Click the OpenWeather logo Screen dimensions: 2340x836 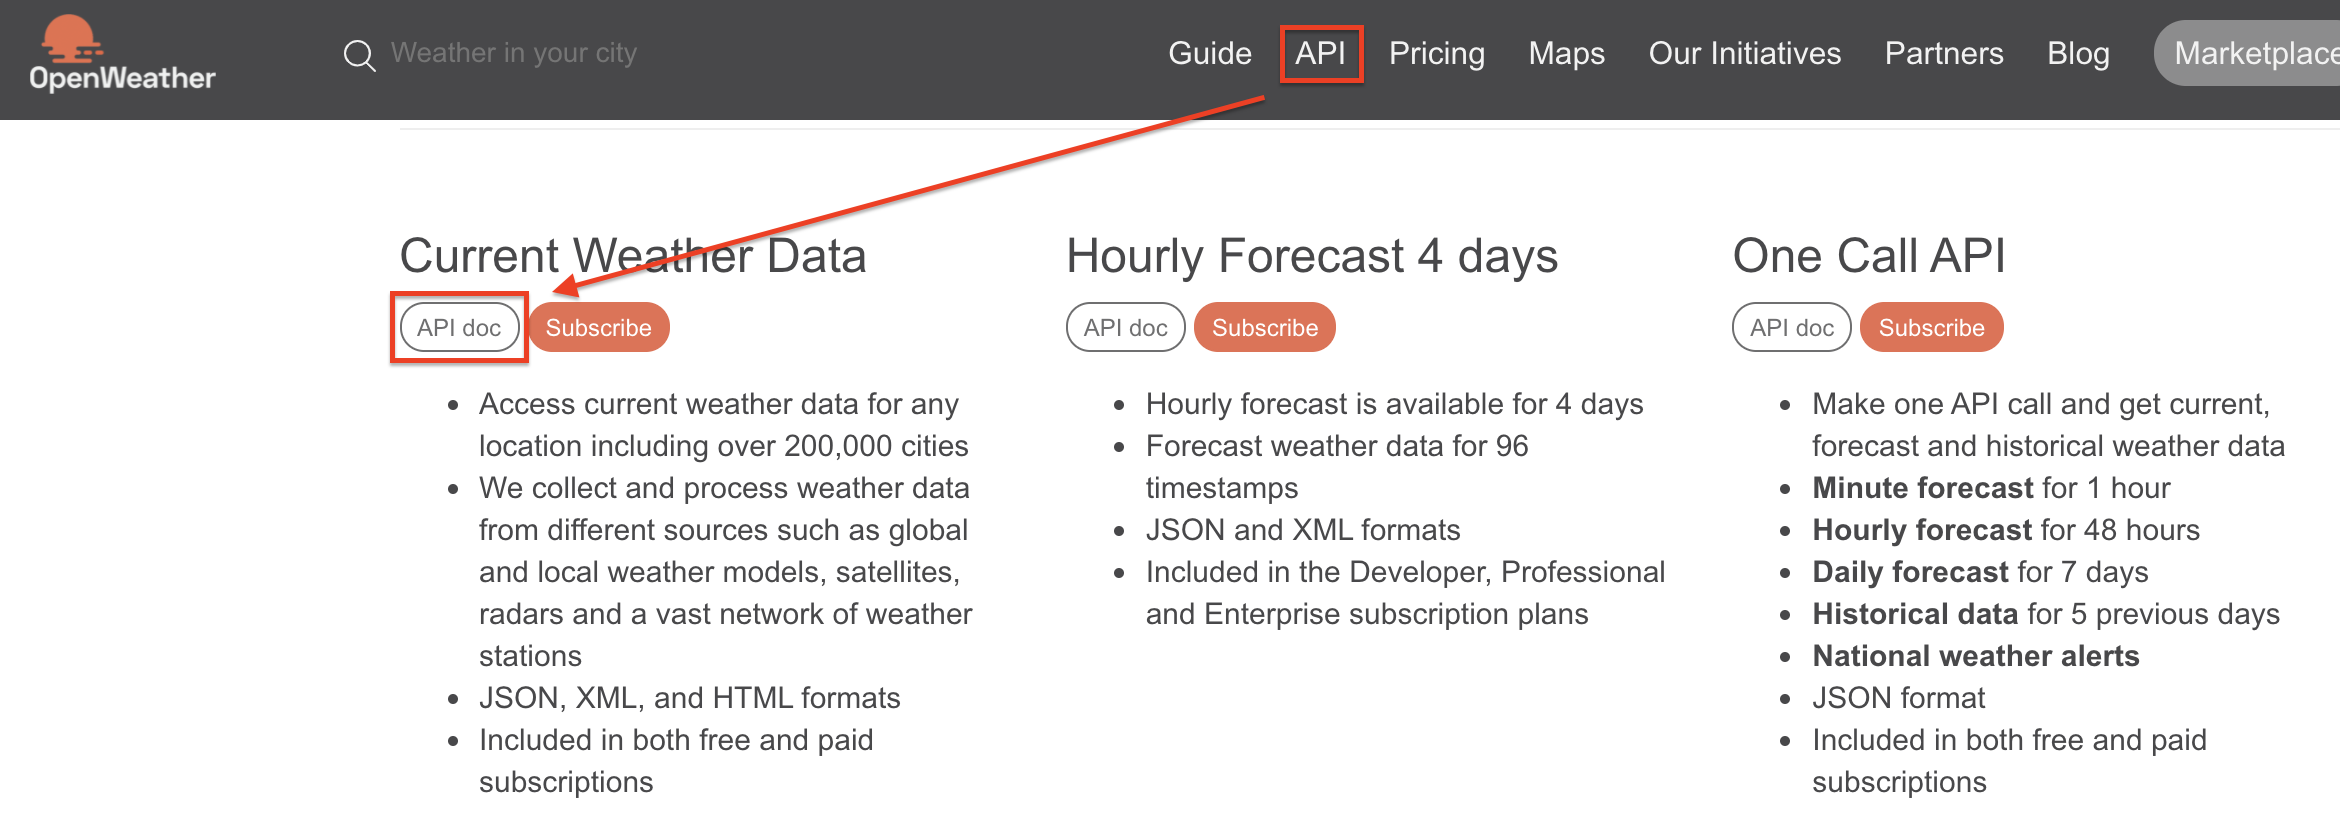122,54
